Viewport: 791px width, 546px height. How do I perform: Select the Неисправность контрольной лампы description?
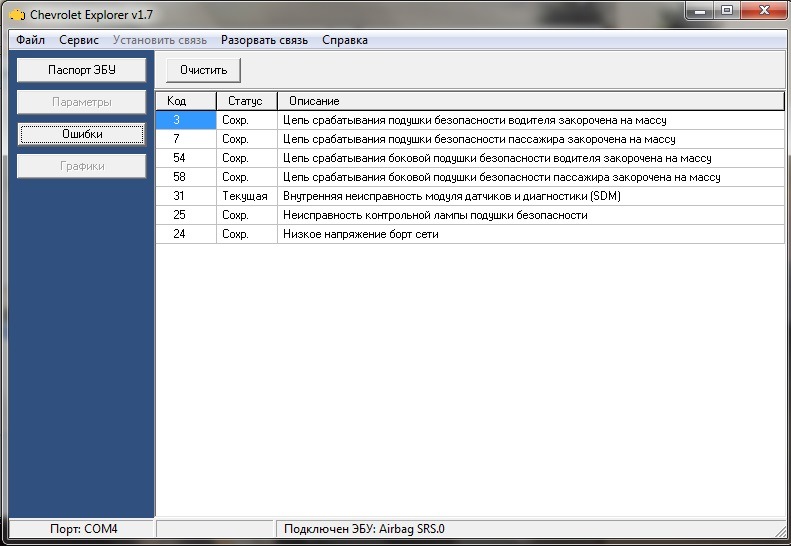tap(531, 215)
